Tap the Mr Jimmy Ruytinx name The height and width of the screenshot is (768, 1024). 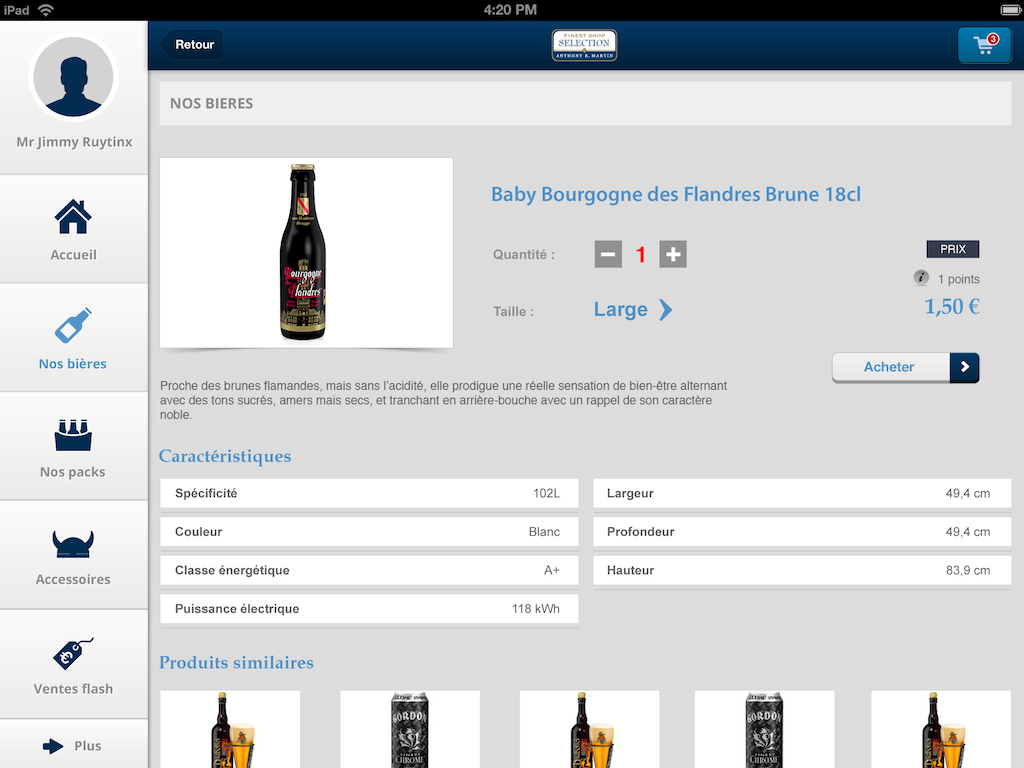74,142
